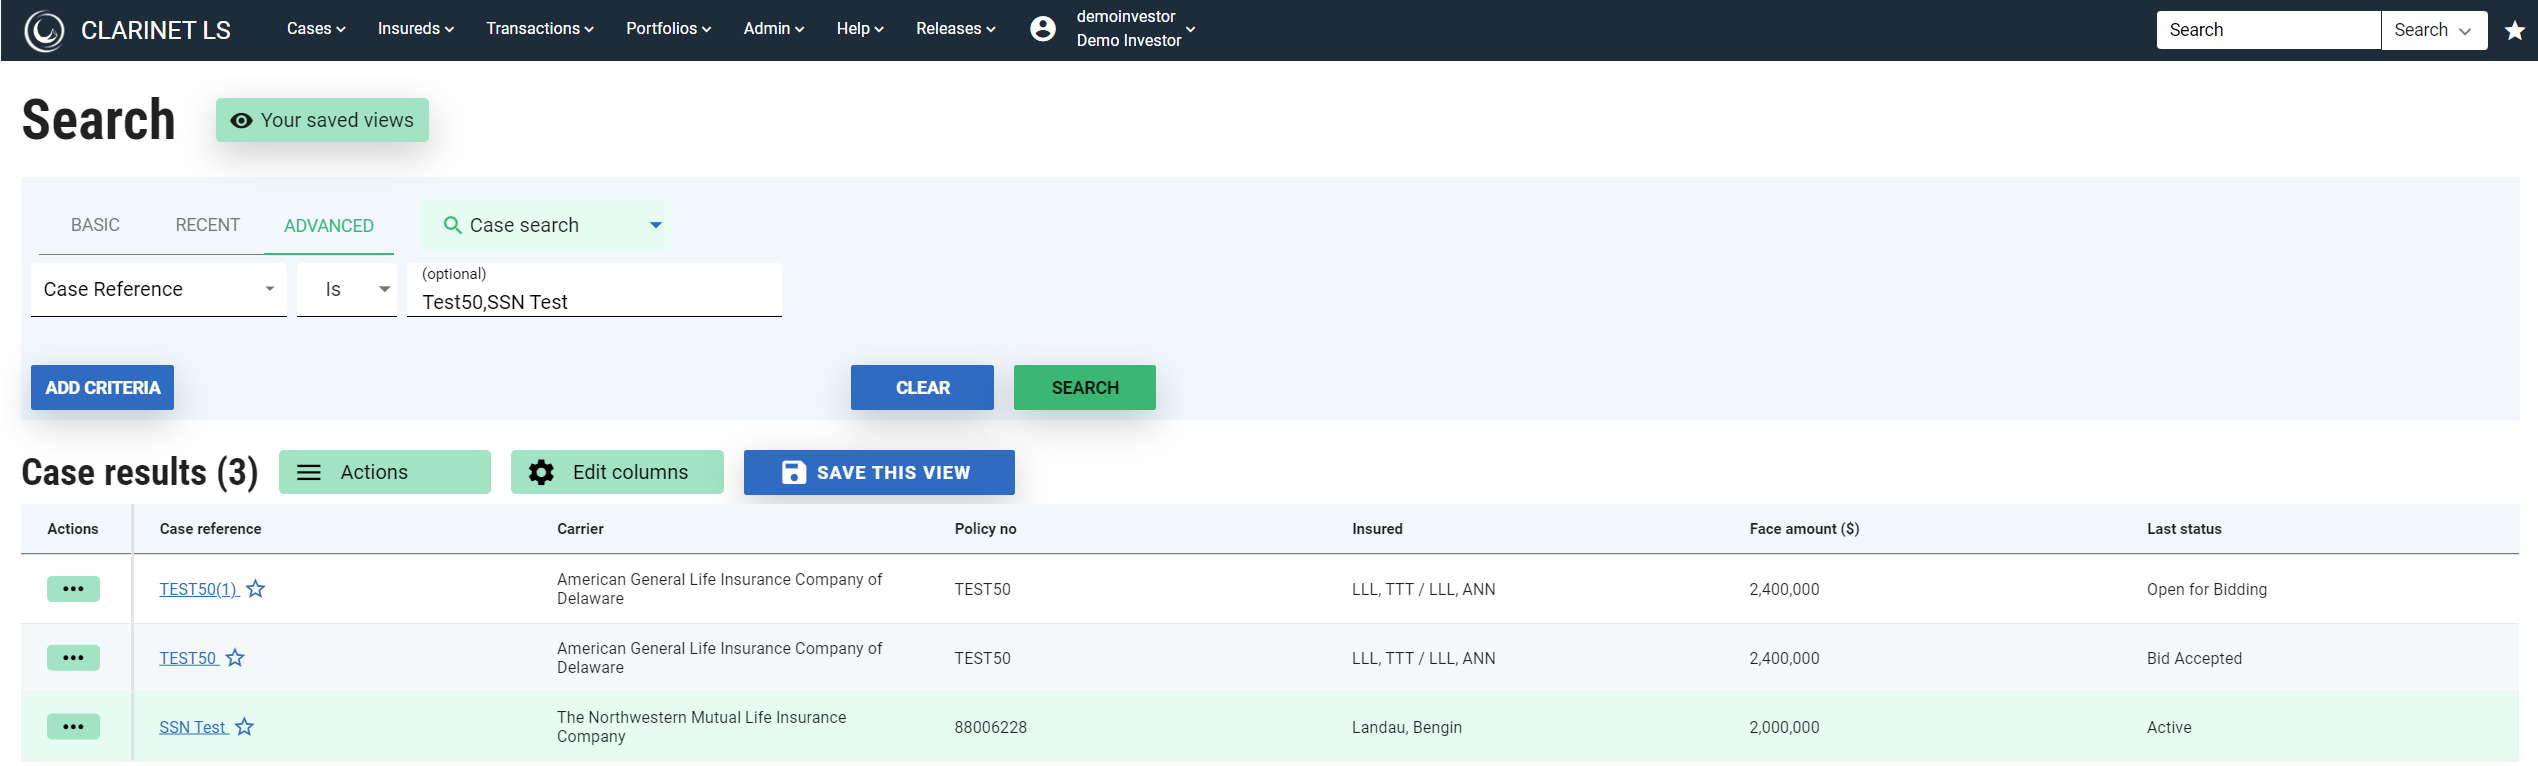This screenshot has width=2538, height=766.
Task: Favorite the SSN Test case star
Action: tap(244, 727)
